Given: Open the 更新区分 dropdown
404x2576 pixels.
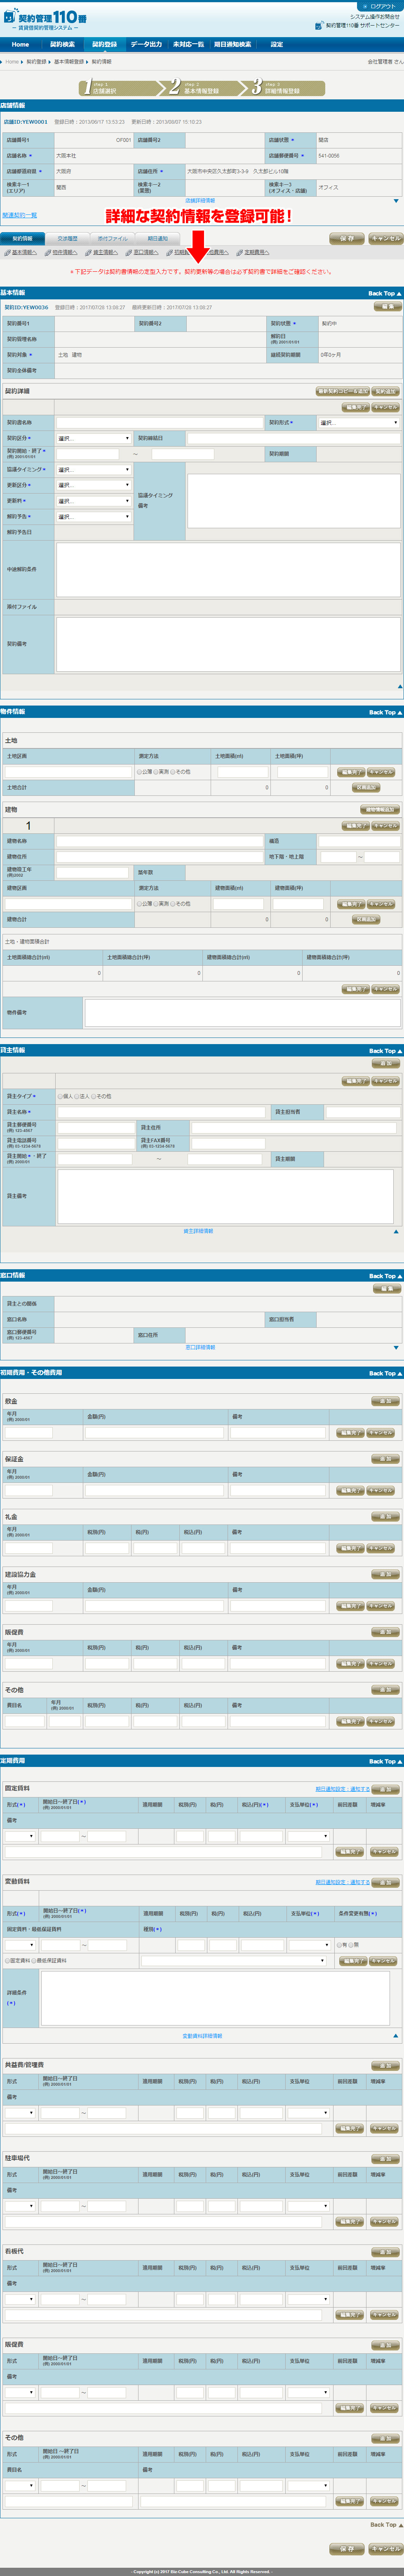Looking at the screenshot, I should pyautogui.click(x=94, y=485).
